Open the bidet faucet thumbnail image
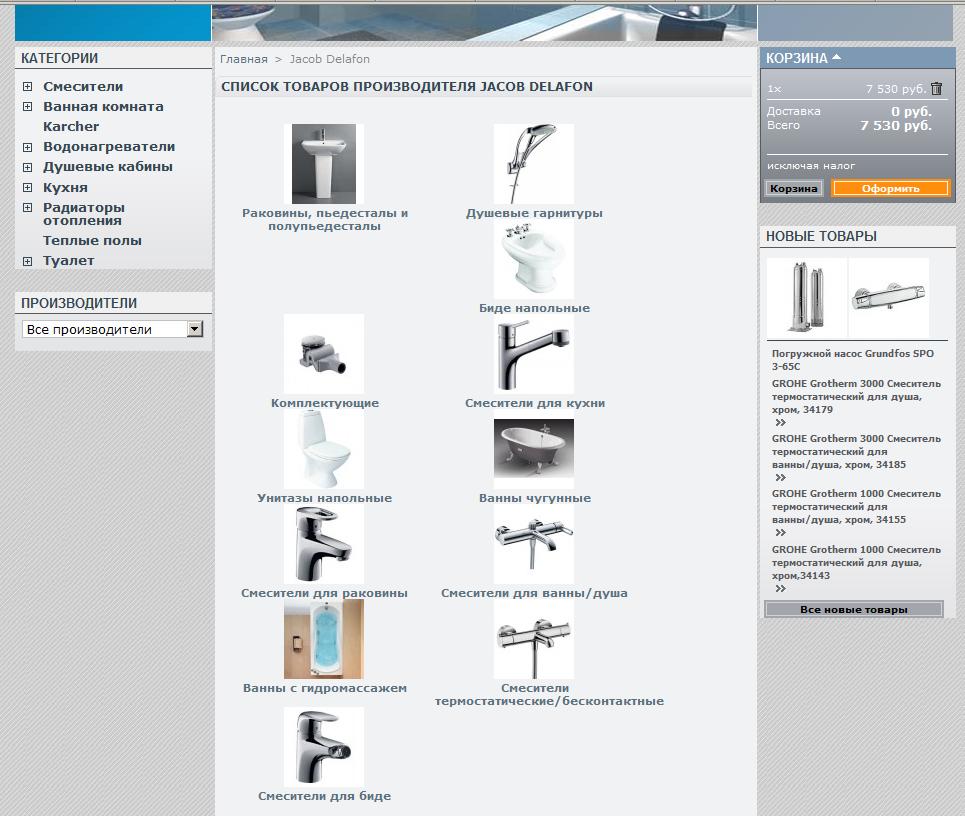Viewport: 965px width, 816px height. point(324,746)
